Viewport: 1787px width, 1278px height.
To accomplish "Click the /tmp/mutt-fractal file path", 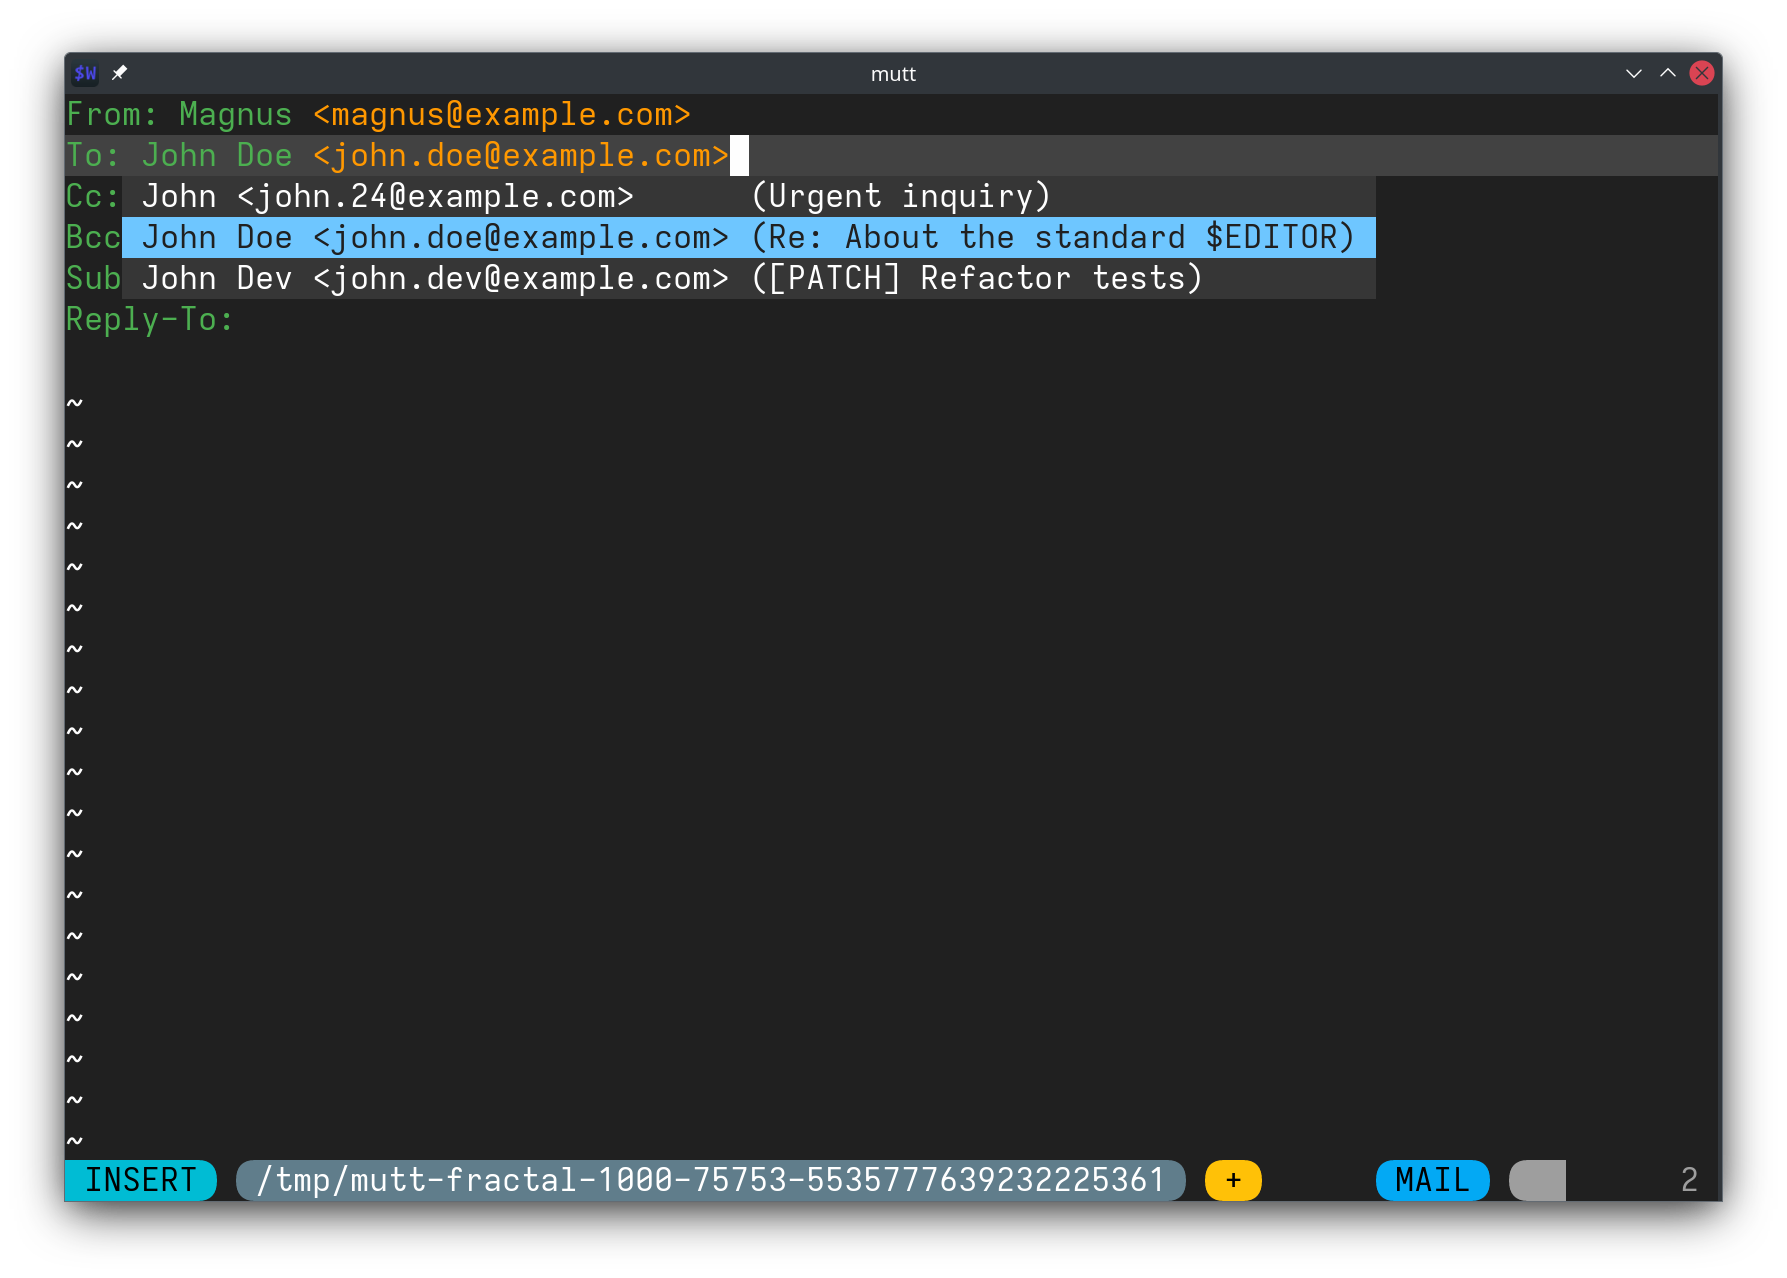I will (710, 1180).
